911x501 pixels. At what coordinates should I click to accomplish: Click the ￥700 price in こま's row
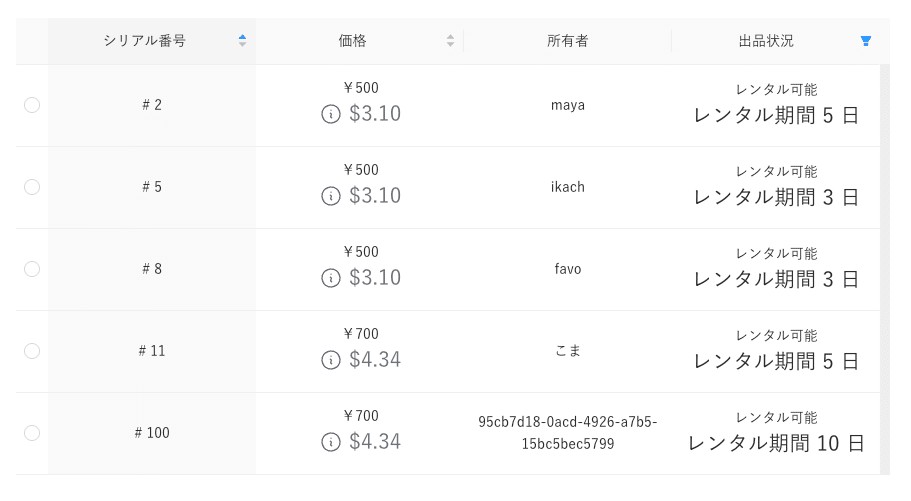tap(361, 334)
